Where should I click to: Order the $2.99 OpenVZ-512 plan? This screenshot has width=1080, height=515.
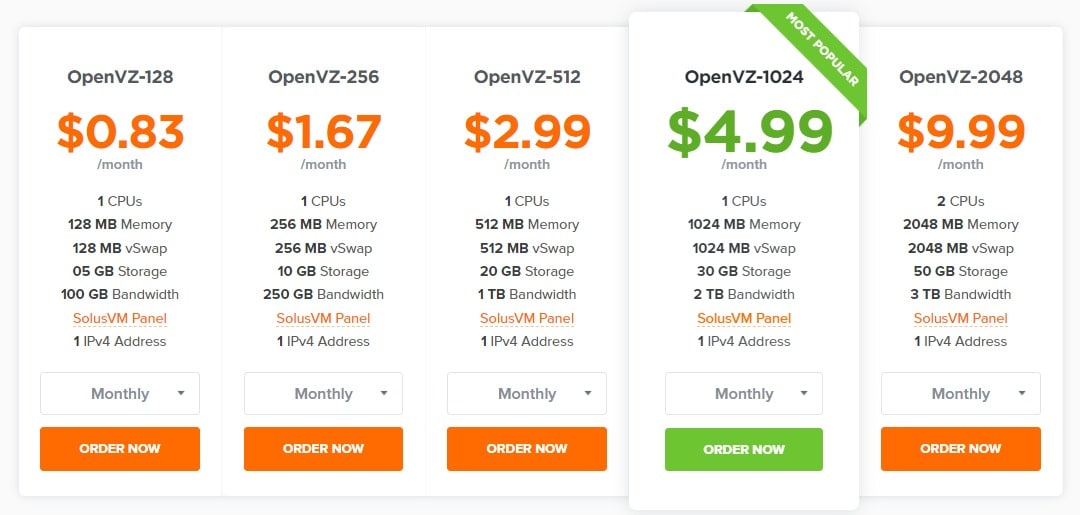click(527, 449)
